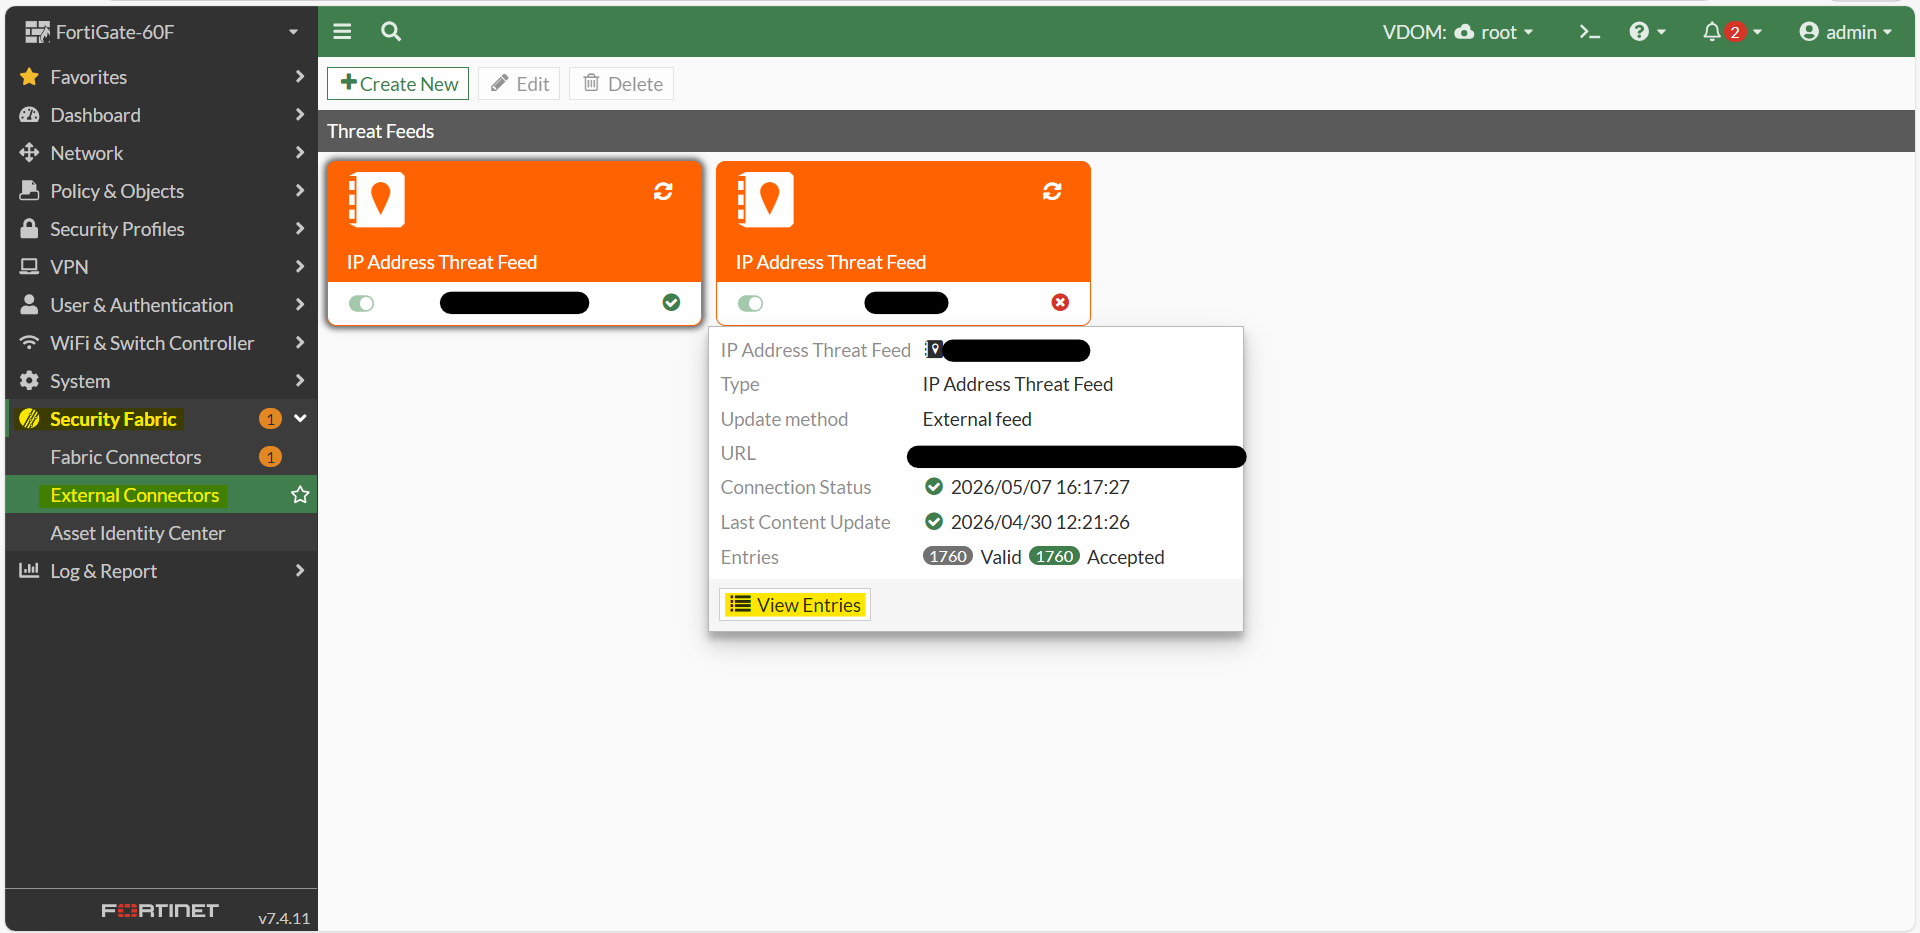Expand the WiFi & Switch Controller chevron
The image size is (1920, 933).
tap(299, 343)
